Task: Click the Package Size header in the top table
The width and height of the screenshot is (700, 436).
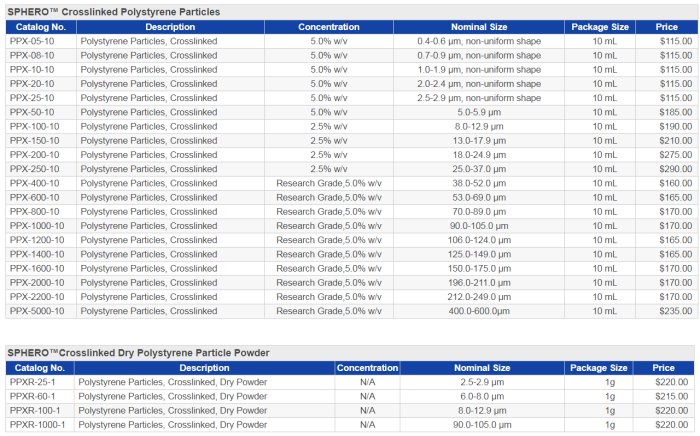Action: (600, 27)
